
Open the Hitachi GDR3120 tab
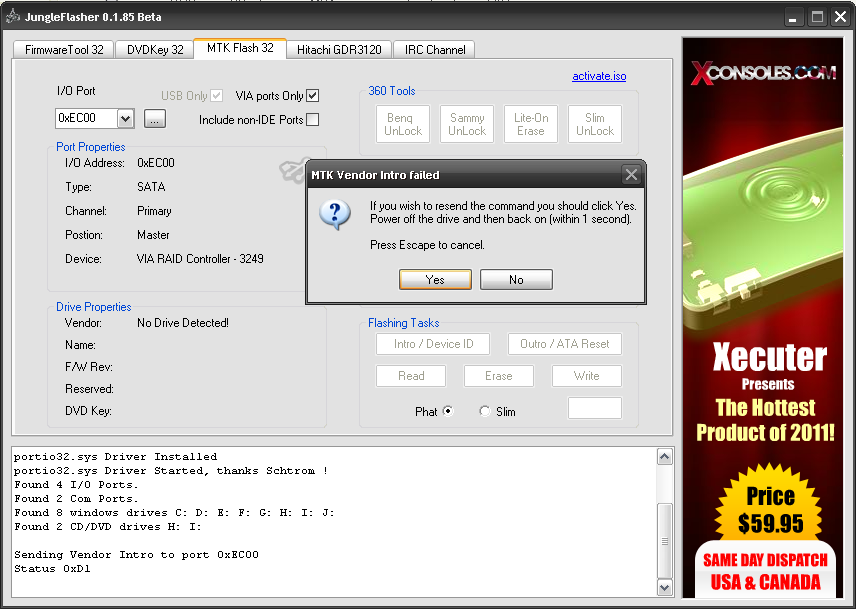(339, 50)
